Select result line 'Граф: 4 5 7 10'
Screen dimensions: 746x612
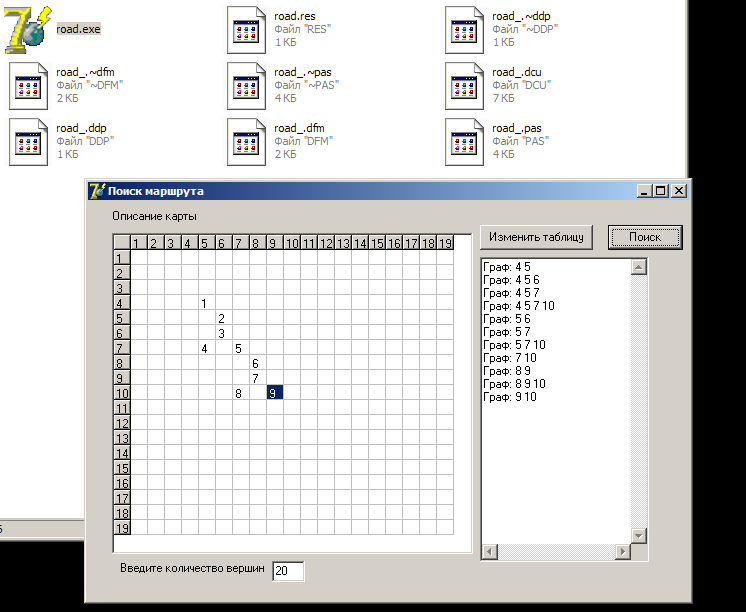519,306
